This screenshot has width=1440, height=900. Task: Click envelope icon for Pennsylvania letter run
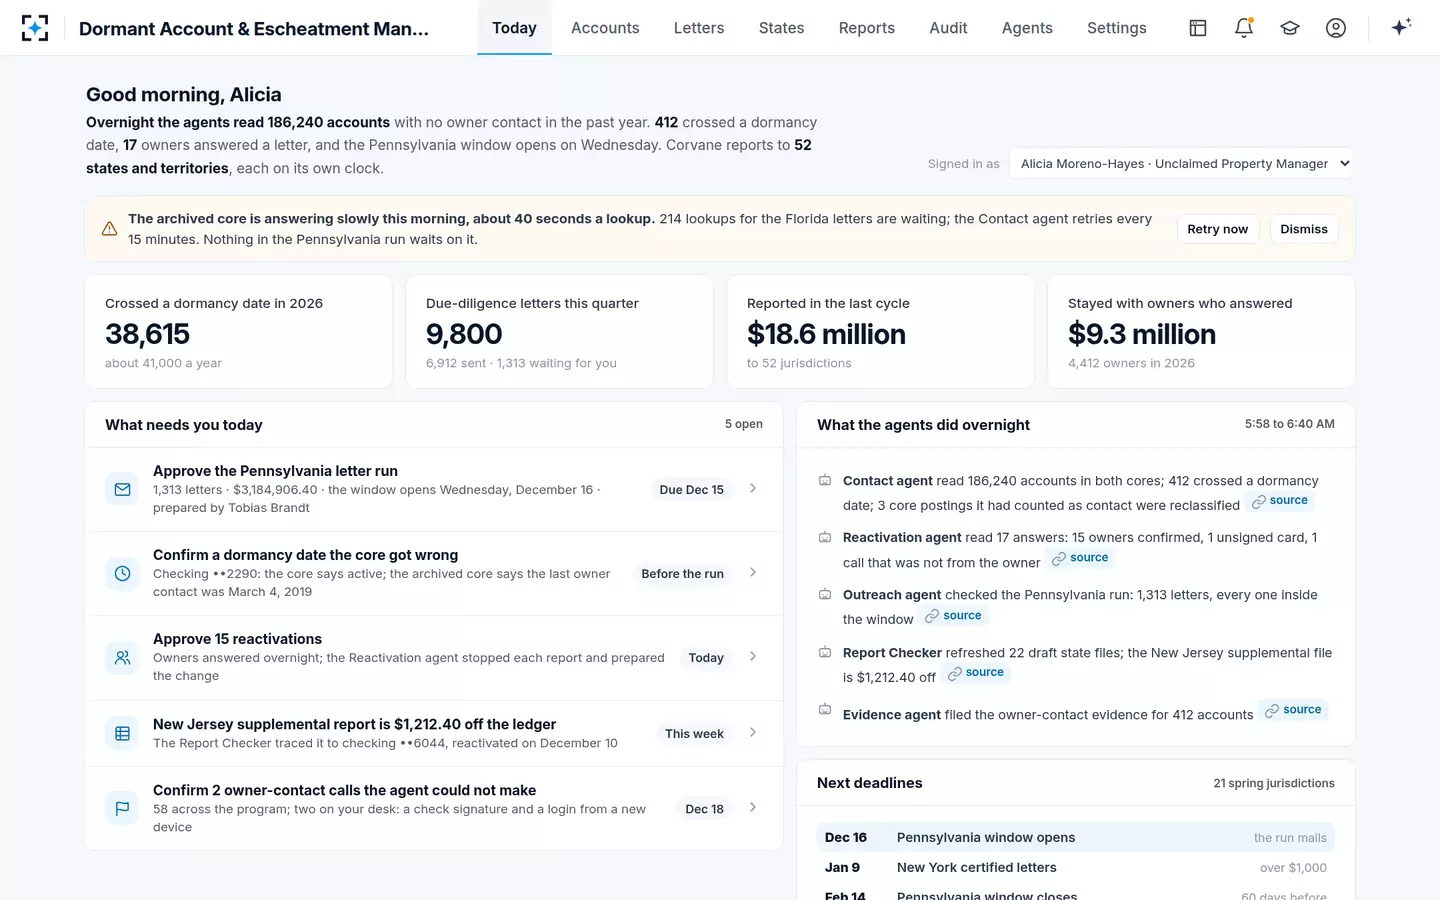122,489
